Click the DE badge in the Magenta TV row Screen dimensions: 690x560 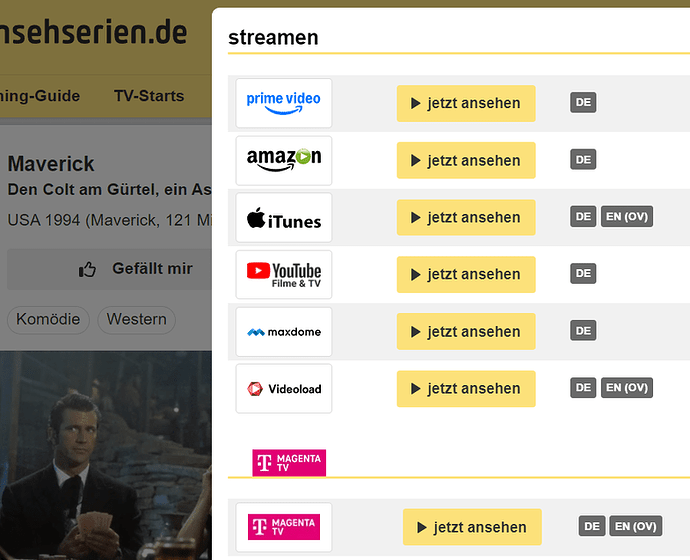(592, 526)
